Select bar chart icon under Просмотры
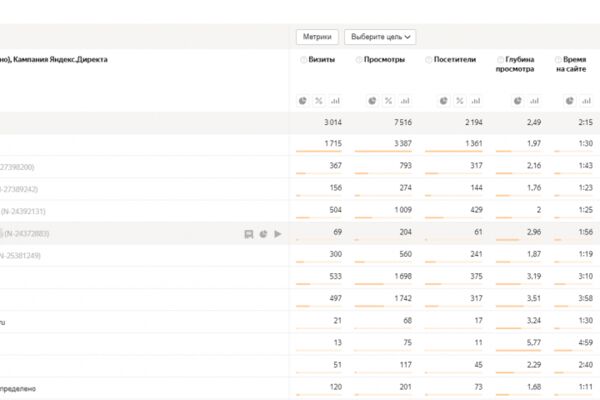This screenshot has height=400, width=600. pyautogui.click(x=405, y=101)
